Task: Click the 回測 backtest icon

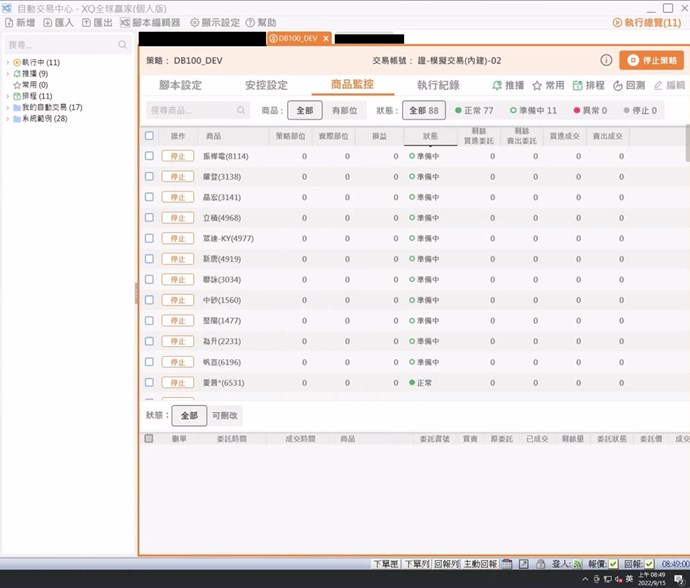Action: coord(617,86)
